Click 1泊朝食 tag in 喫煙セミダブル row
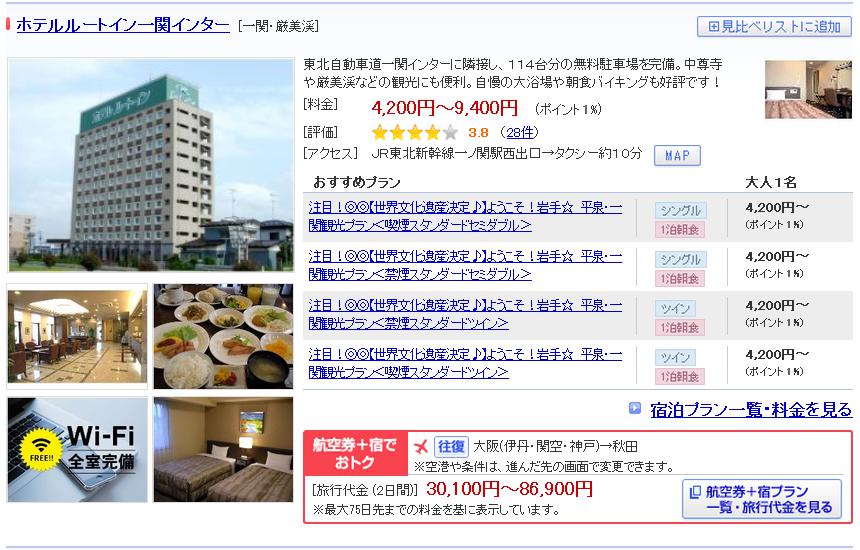860x550 pixels. click(679, 230)
